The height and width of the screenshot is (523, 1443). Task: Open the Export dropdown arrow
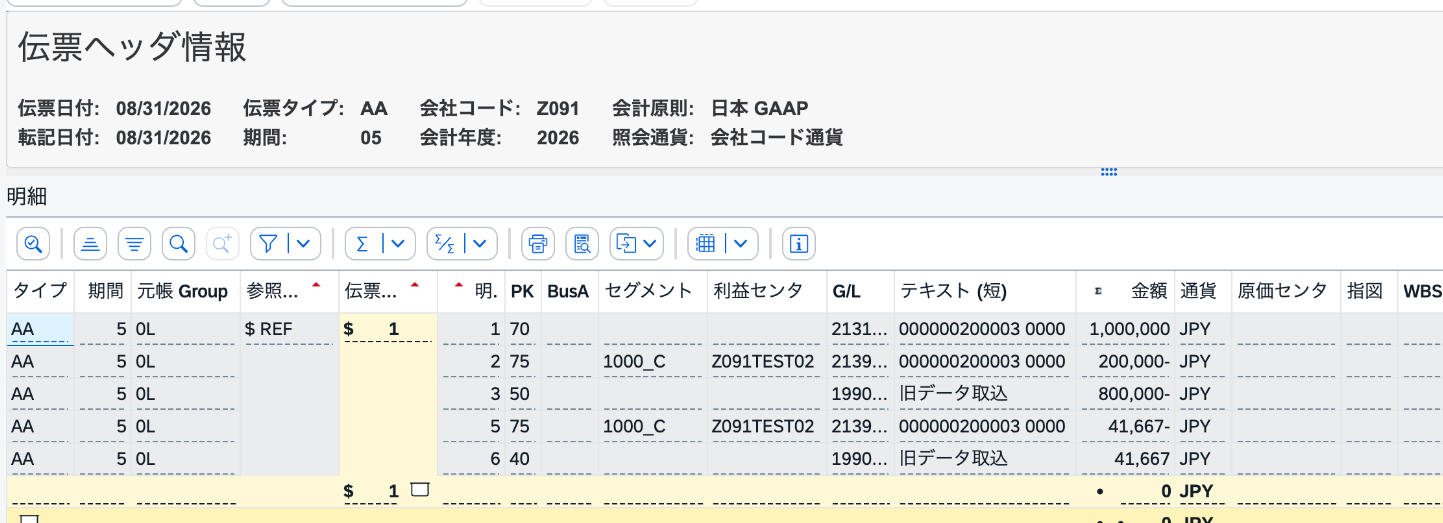(x=651, y=243)
